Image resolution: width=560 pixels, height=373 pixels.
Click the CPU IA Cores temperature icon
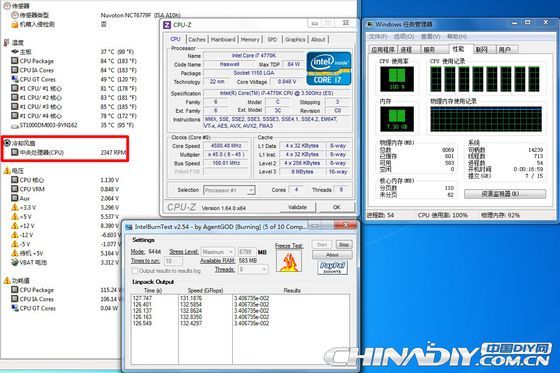click(x=14, y=70)
